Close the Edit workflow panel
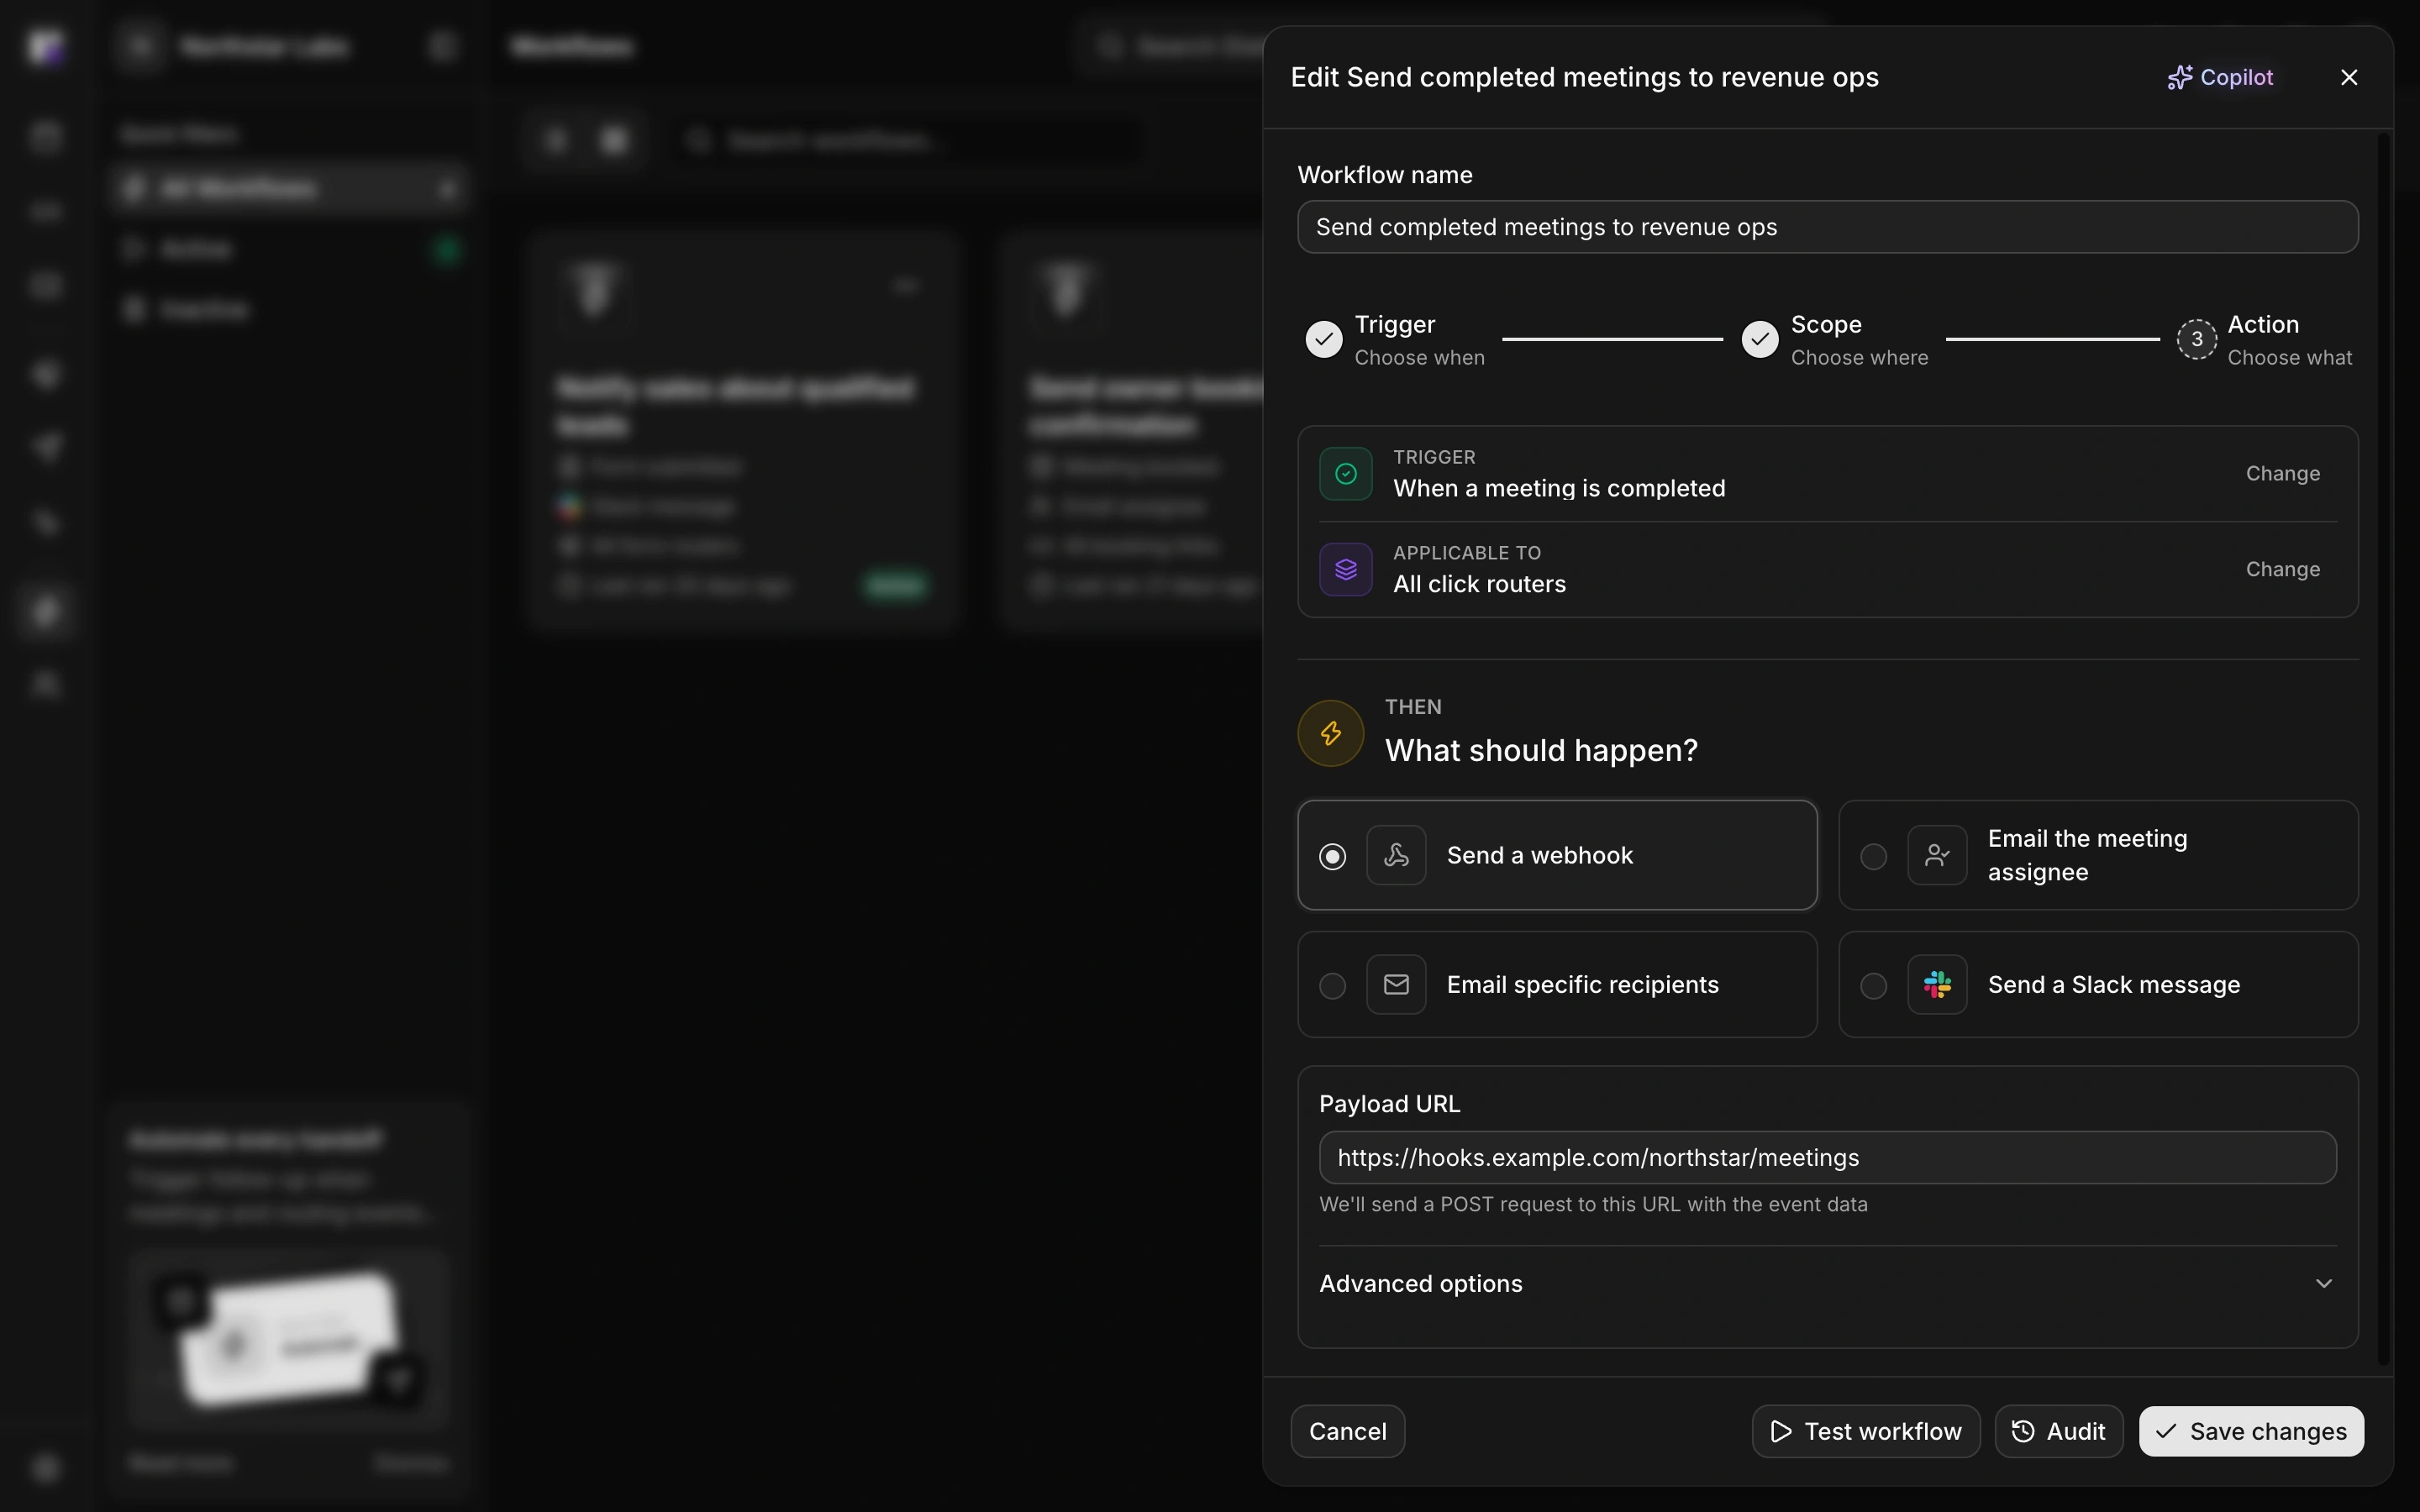The image size is (2420, 1512). point(2349,77)
